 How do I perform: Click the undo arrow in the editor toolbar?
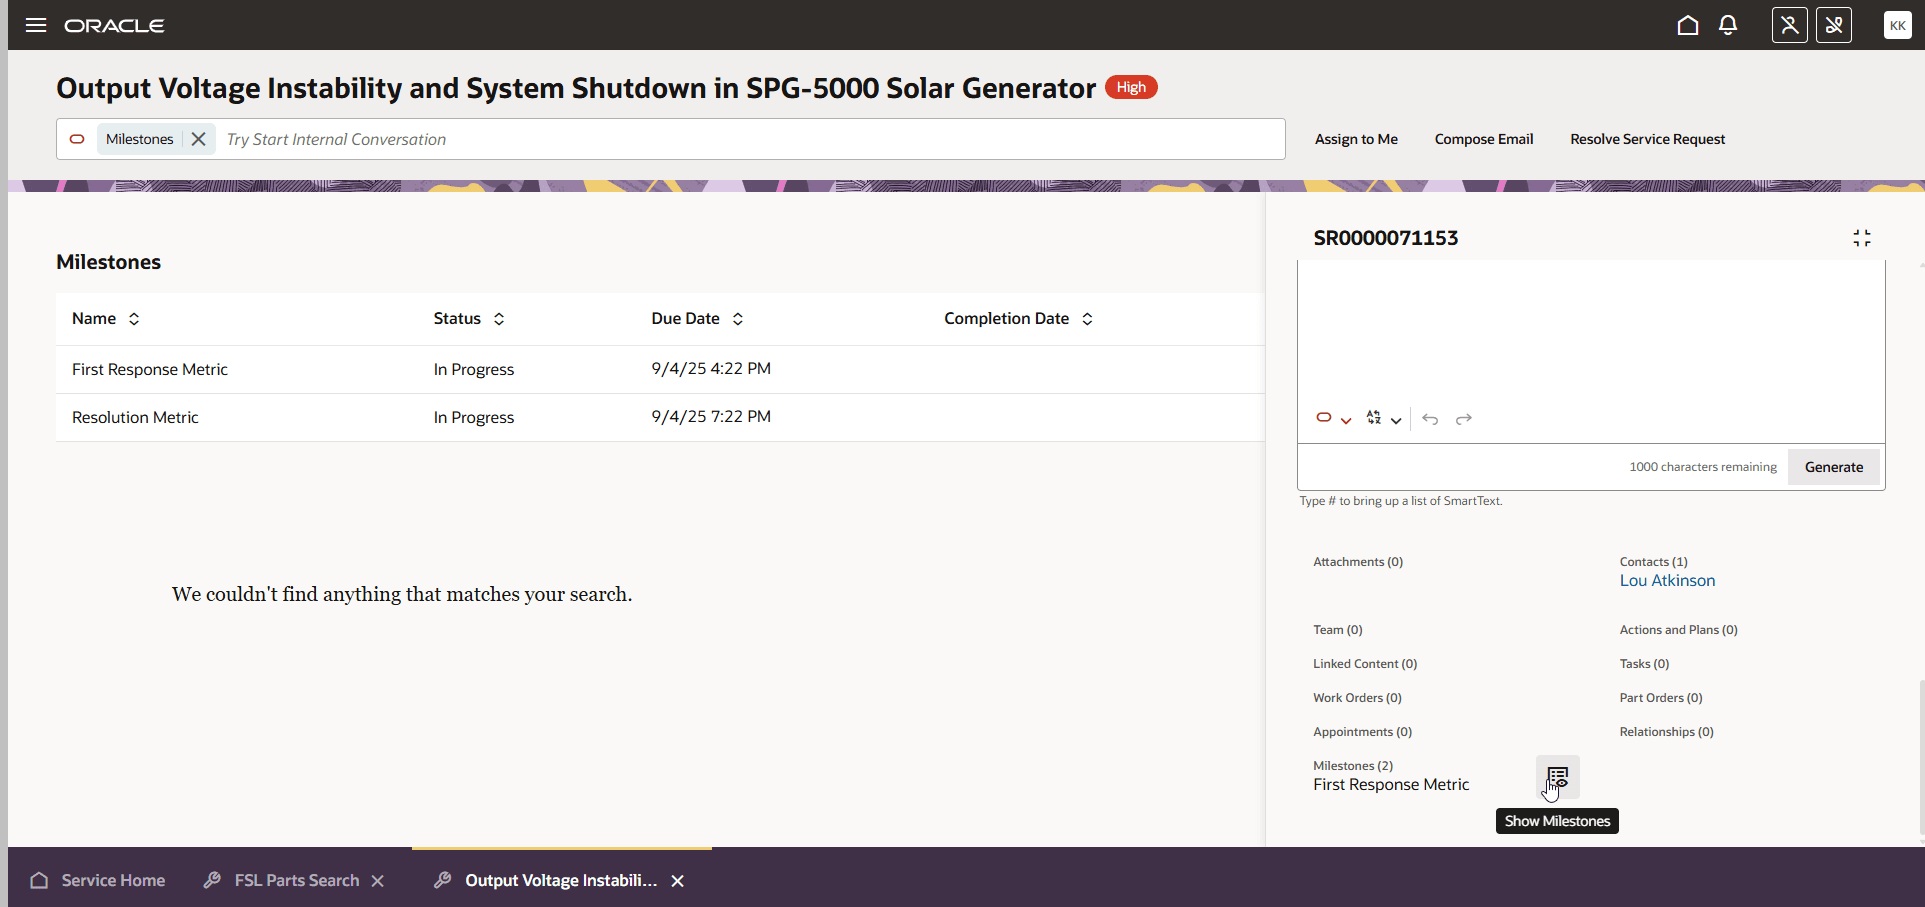click(1430, 418)
